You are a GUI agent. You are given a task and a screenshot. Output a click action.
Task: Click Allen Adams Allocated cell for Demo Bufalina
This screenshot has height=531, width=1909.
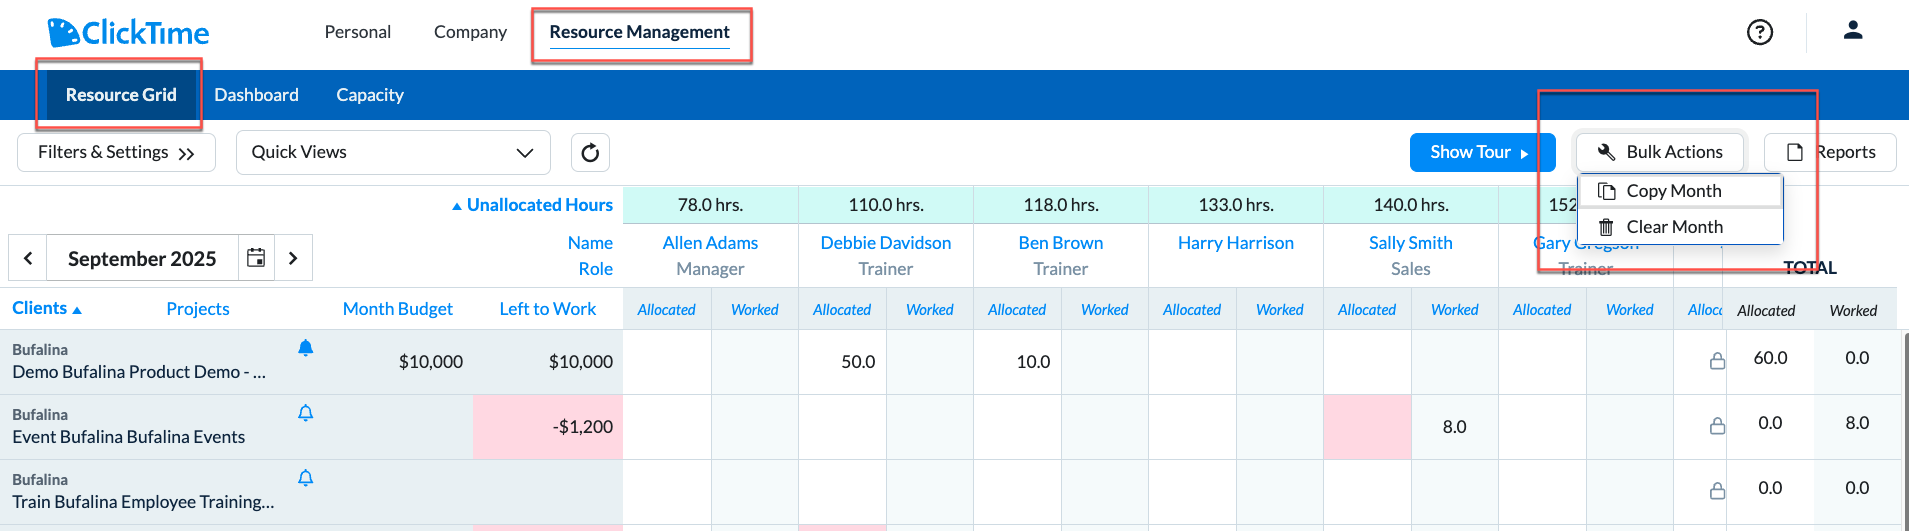coord(667,362)
